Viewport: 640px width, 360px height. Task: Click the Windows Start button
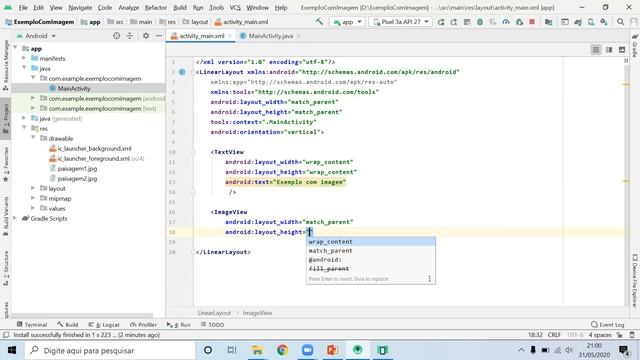coord(12,350)
